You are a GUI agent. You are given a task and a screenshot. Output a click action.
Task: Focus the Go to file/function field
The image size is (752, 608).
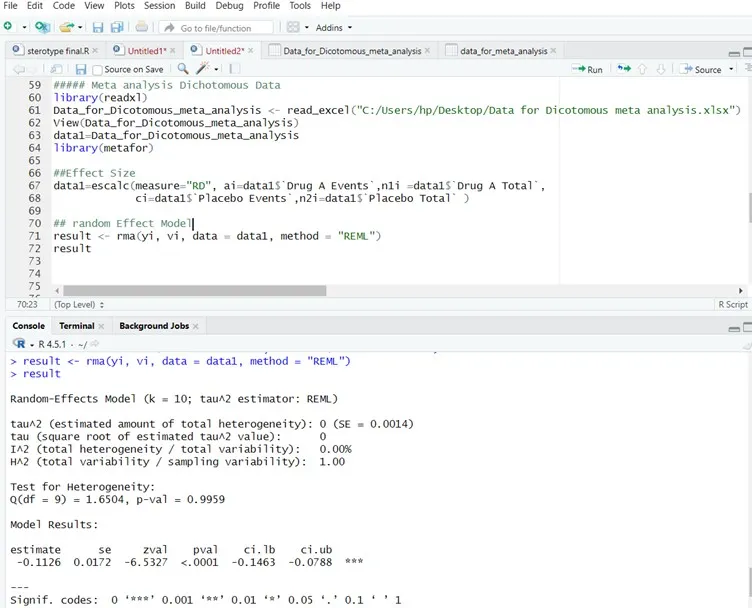coord(216,28)
